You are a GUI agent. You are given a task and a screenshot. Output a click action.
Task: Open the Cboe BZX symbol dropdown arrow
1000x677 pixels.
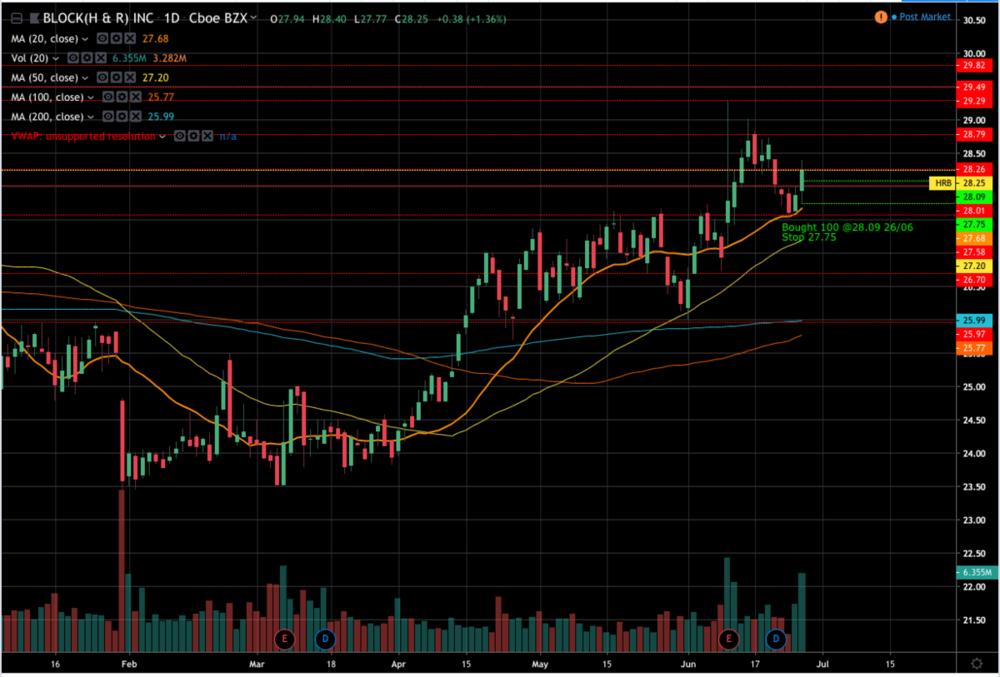pos(254,18)
